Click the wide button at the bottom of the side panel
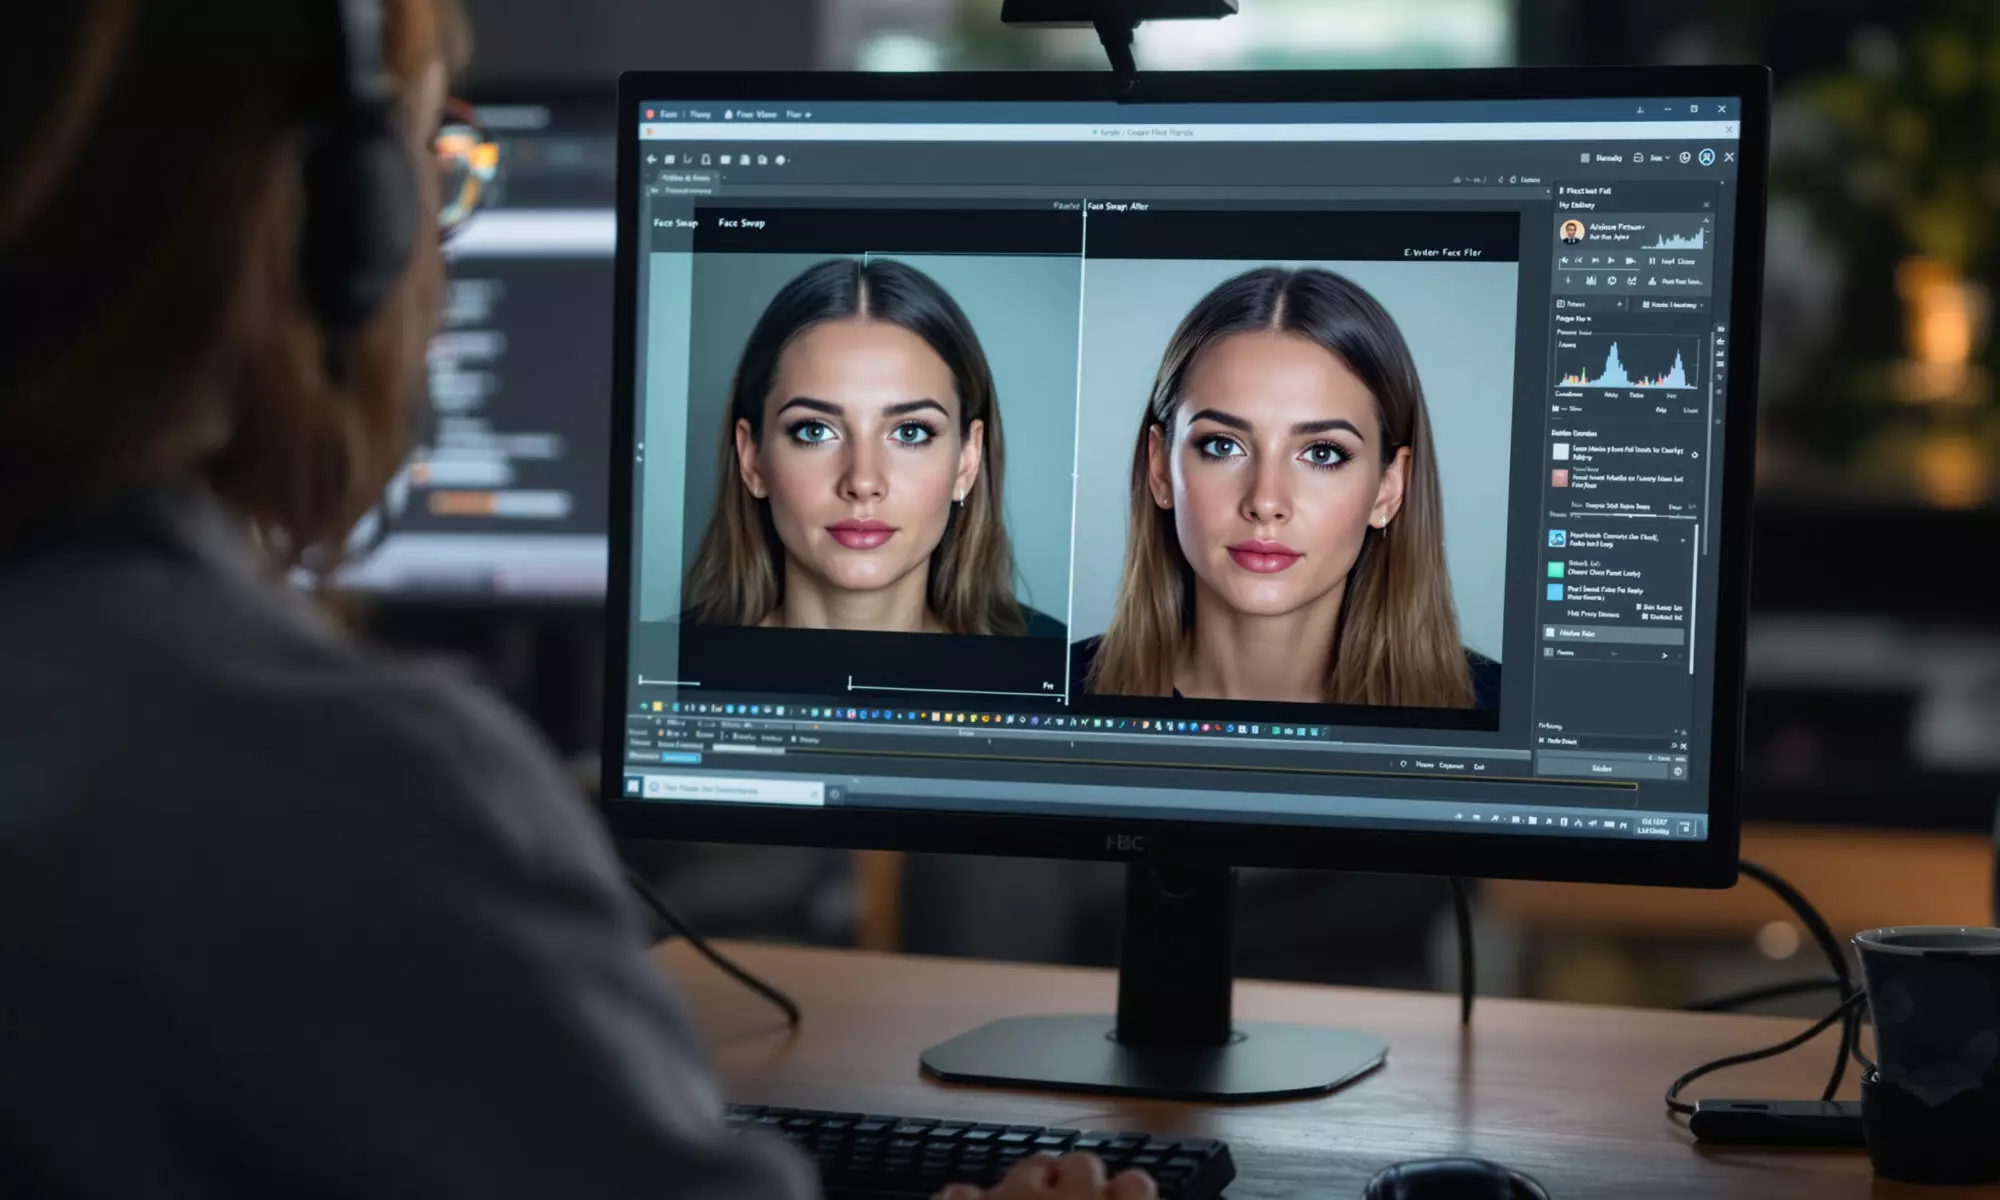The width and height of the screenshot is (2000, 1200). pos(1603,768)
